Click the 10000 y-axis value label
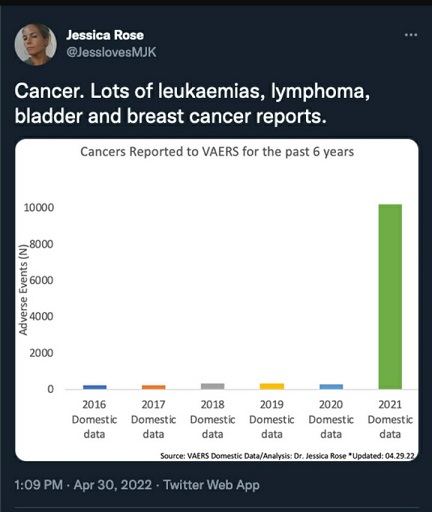This screenshot has width=432, height=512. [x=39, y=207]
